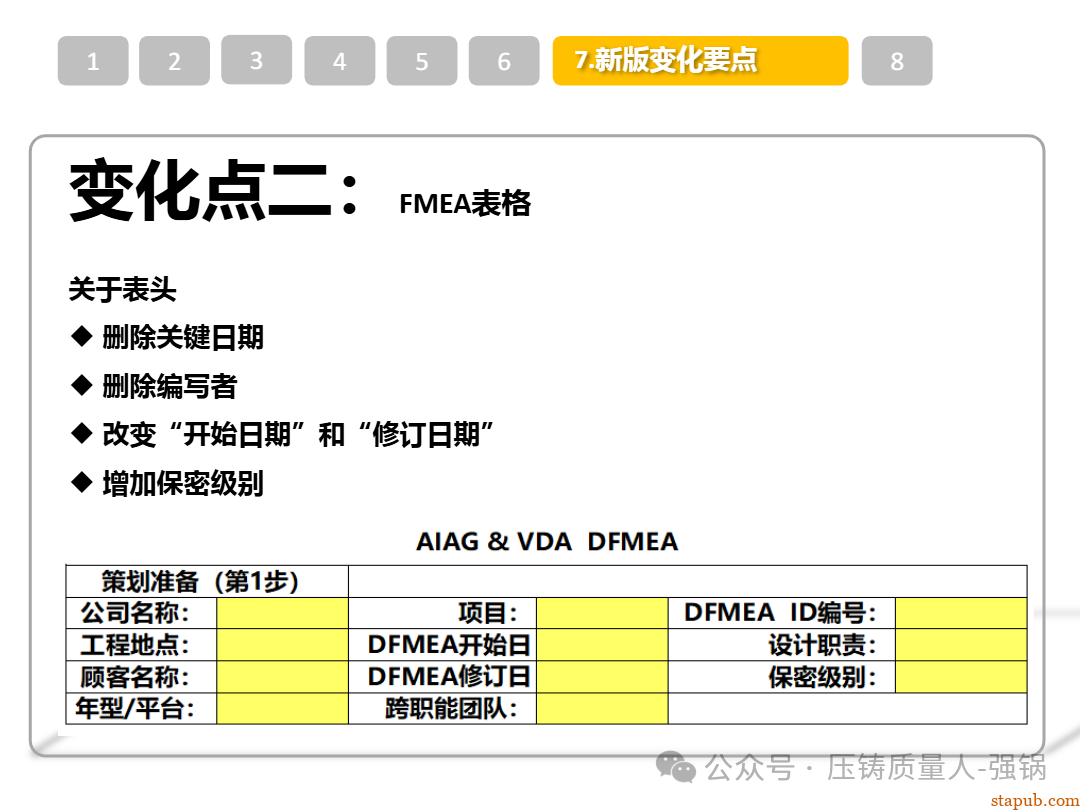1080x810 pixels.
Task: Go to section tab 4
Action: coord(340,61)
